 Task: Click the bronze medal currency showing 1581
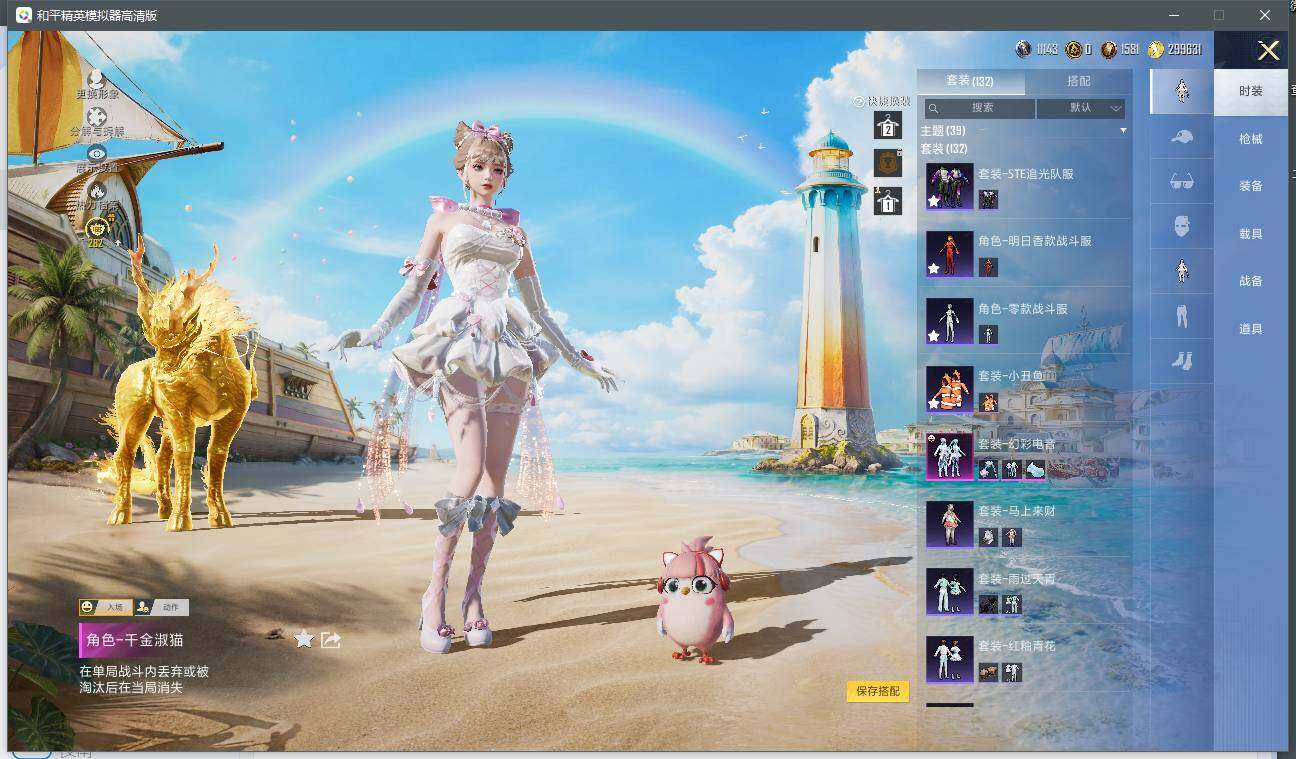click(1120, 49)
